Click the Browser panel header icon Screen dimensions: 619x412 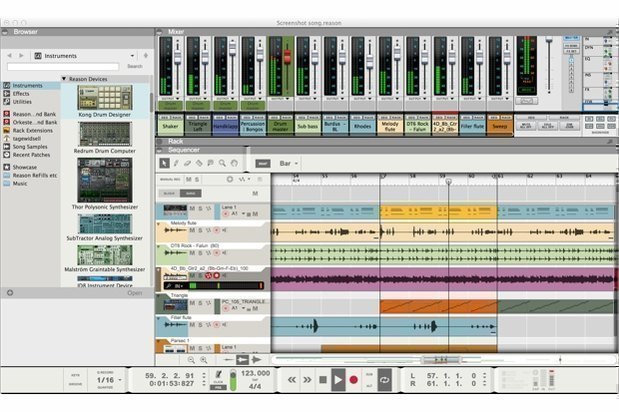5,32
